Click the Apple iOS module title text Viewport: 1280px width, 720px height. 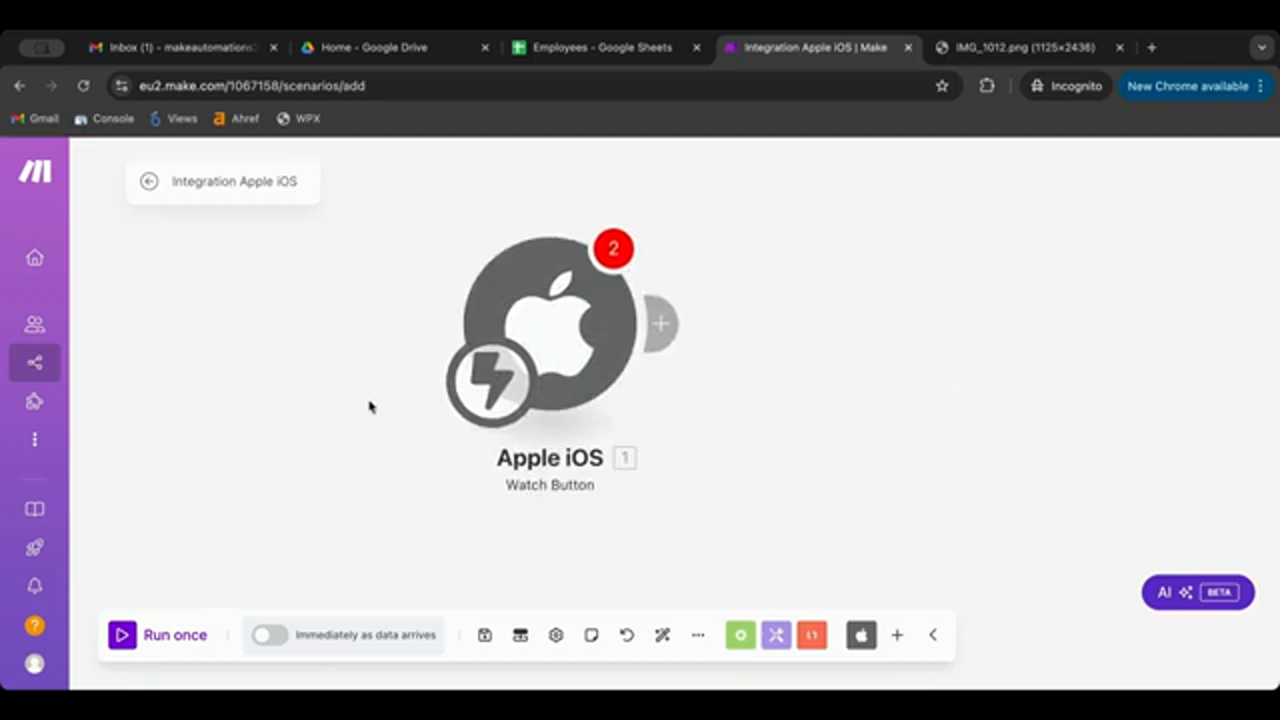click(550, 458)
